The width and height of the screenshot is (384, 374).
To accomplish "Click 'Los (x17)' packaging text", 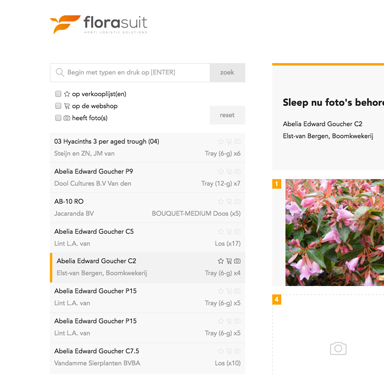I will (x=228, y=243).
